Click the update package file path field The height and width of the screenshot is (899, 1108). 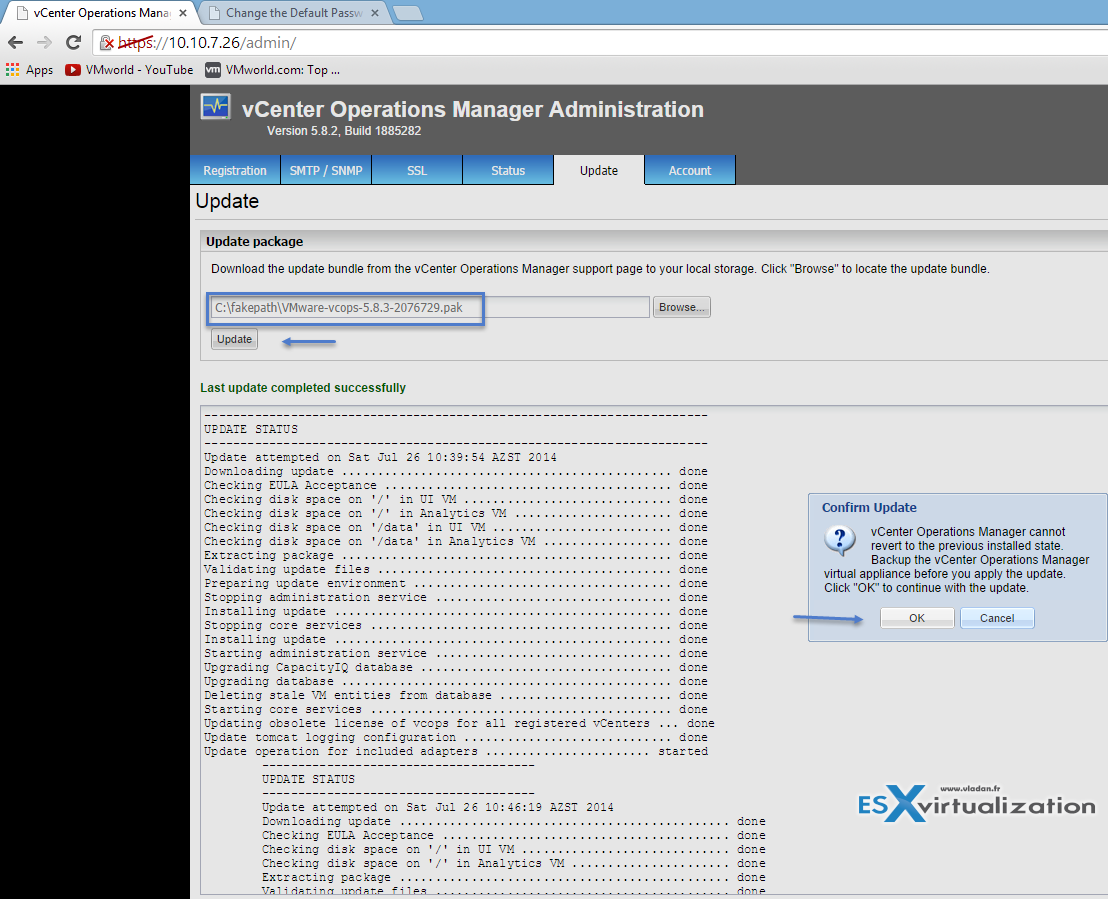(430, 307)
